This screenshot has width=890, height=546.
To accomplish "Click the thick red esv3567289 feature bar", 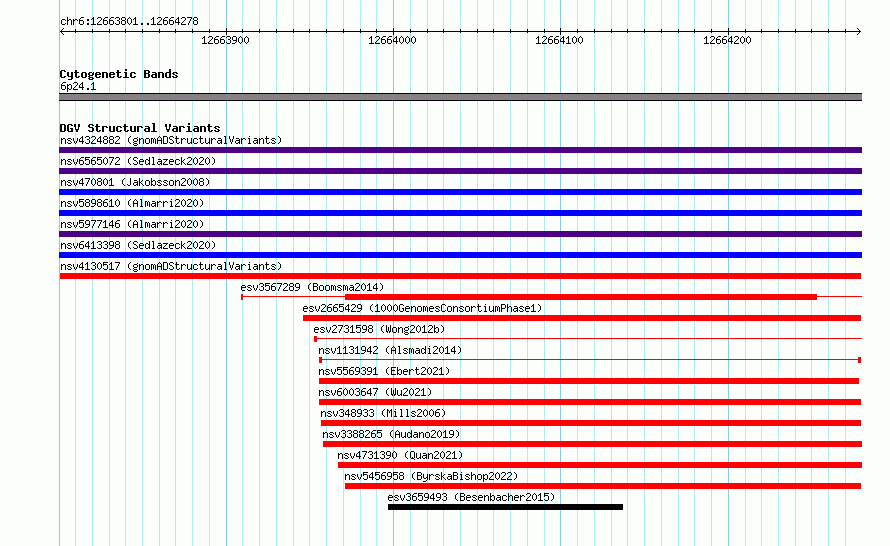I will pos(581,297).
